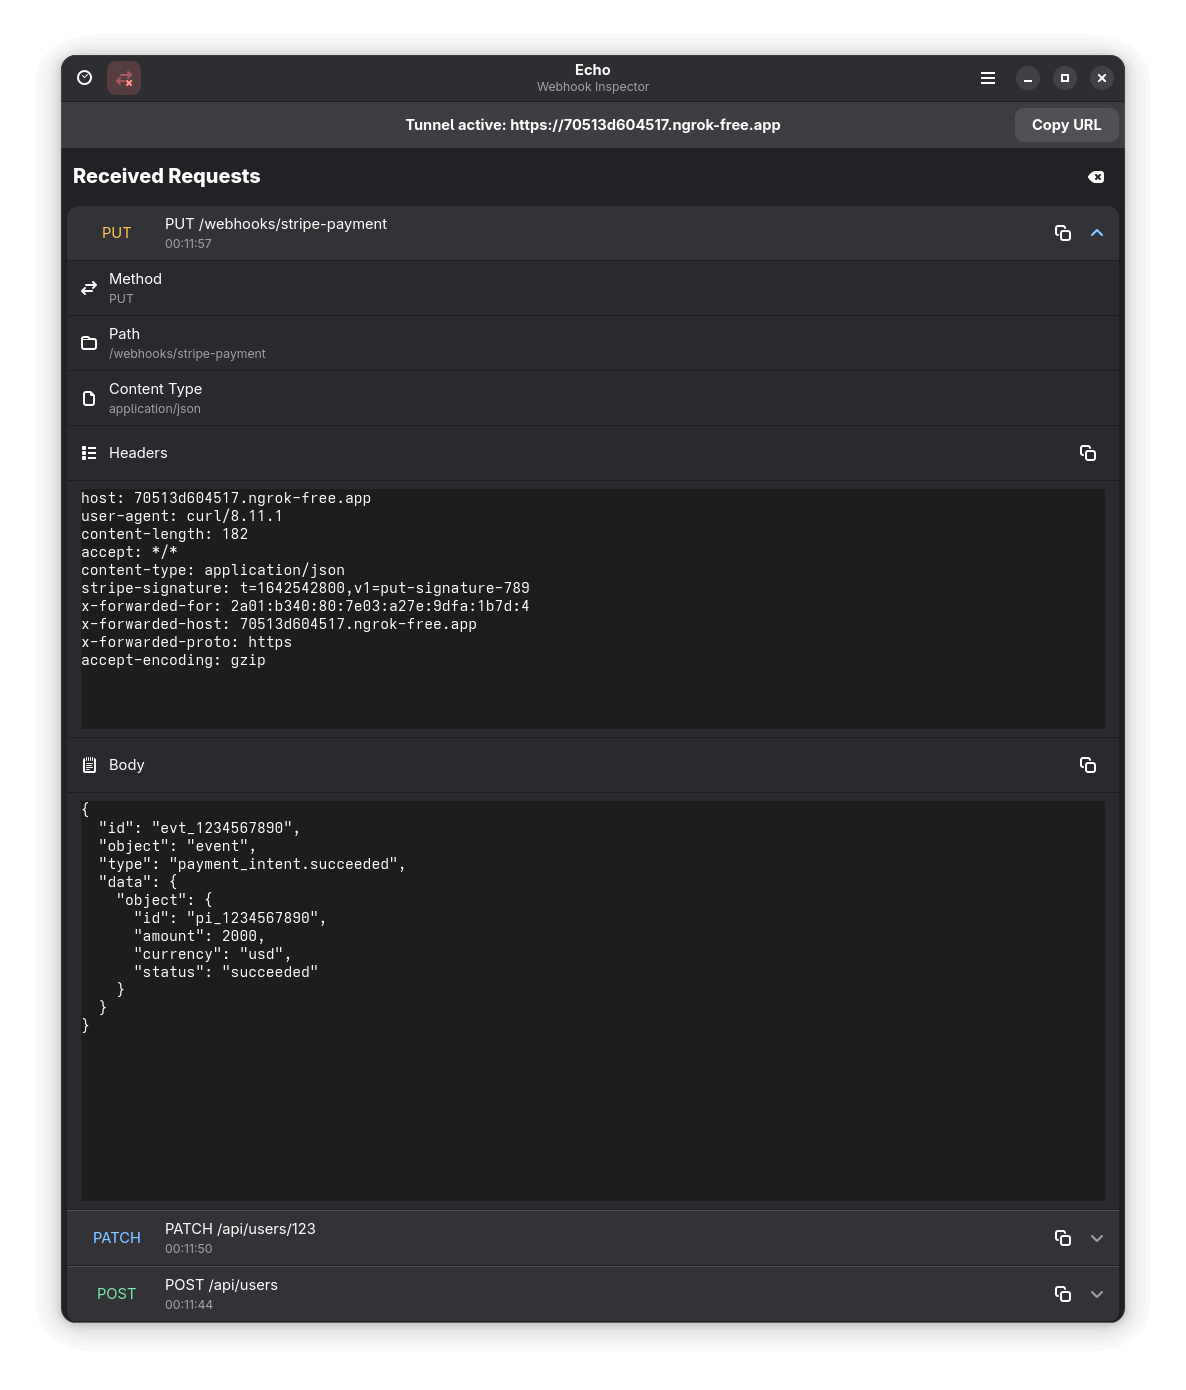
Task: Click the '"amount": 2000' body line
Action: [199, 936]
